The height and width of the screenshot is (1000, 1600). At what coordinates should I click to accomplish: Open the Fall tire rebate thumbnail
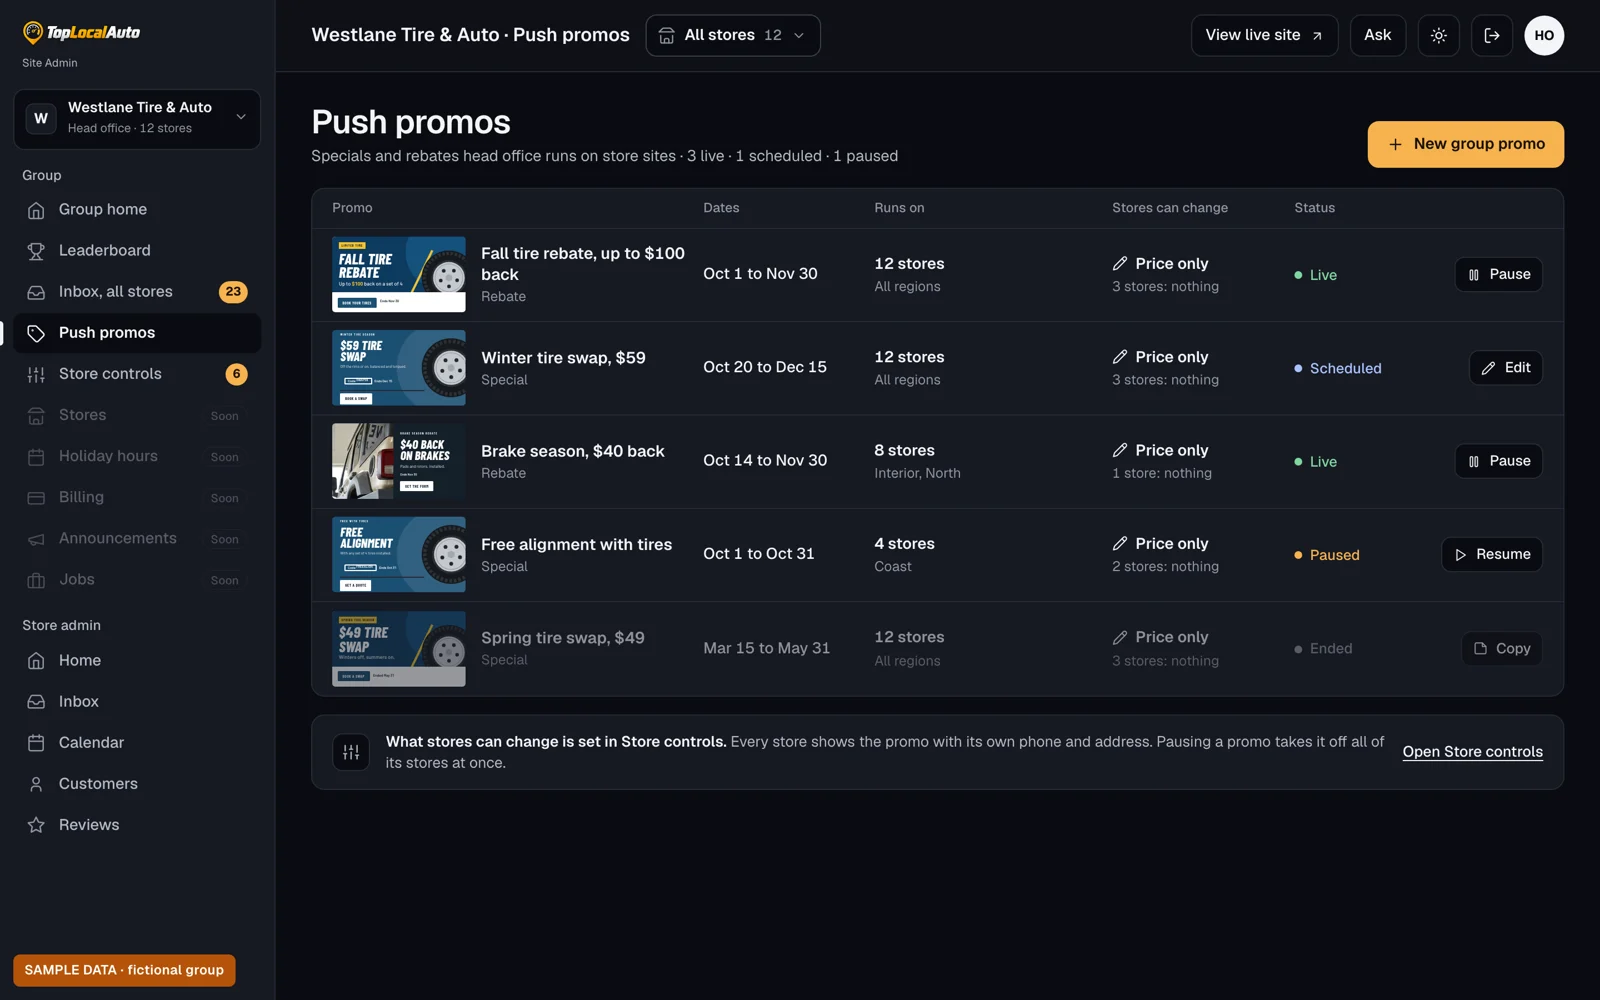pos(398,274)
